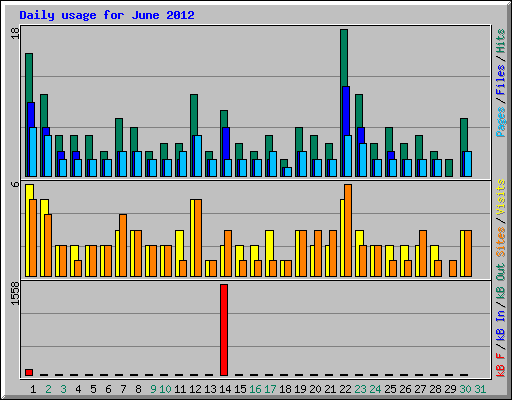Click the tall red kB bar for day 14
512x400 pixels.
tap(224, 330)
